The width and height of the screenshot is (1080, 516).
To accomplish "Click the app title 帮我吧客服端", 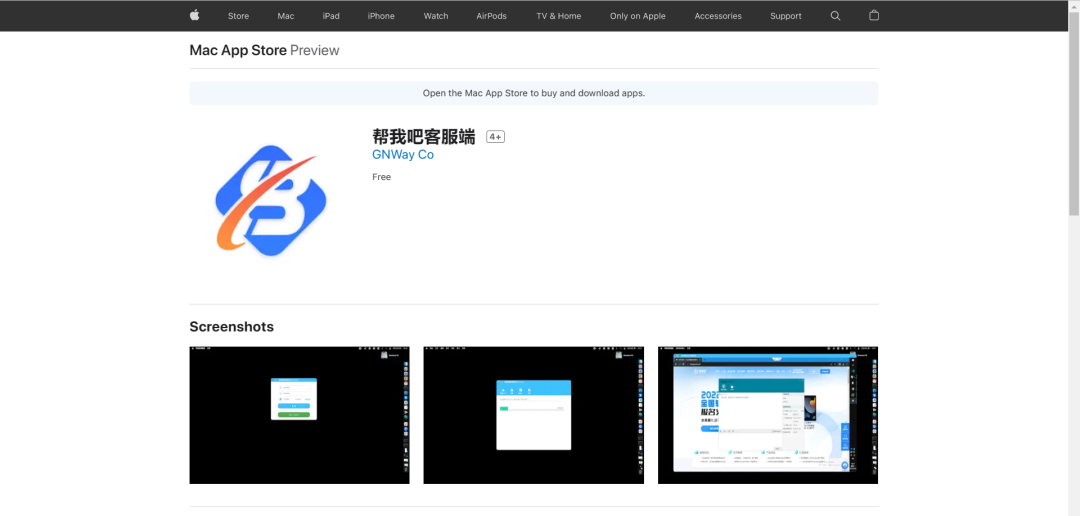I will point(424,136).
